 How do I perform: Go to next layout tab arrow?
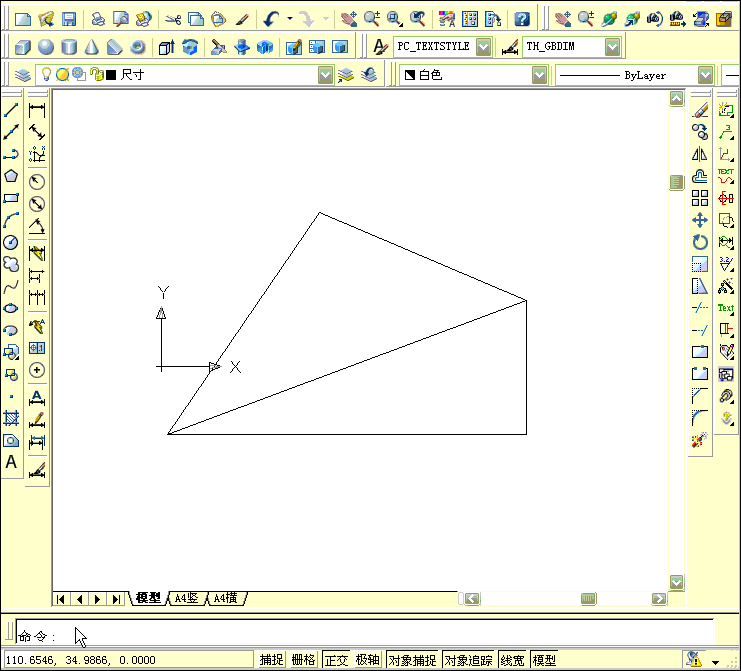(97, 599)
